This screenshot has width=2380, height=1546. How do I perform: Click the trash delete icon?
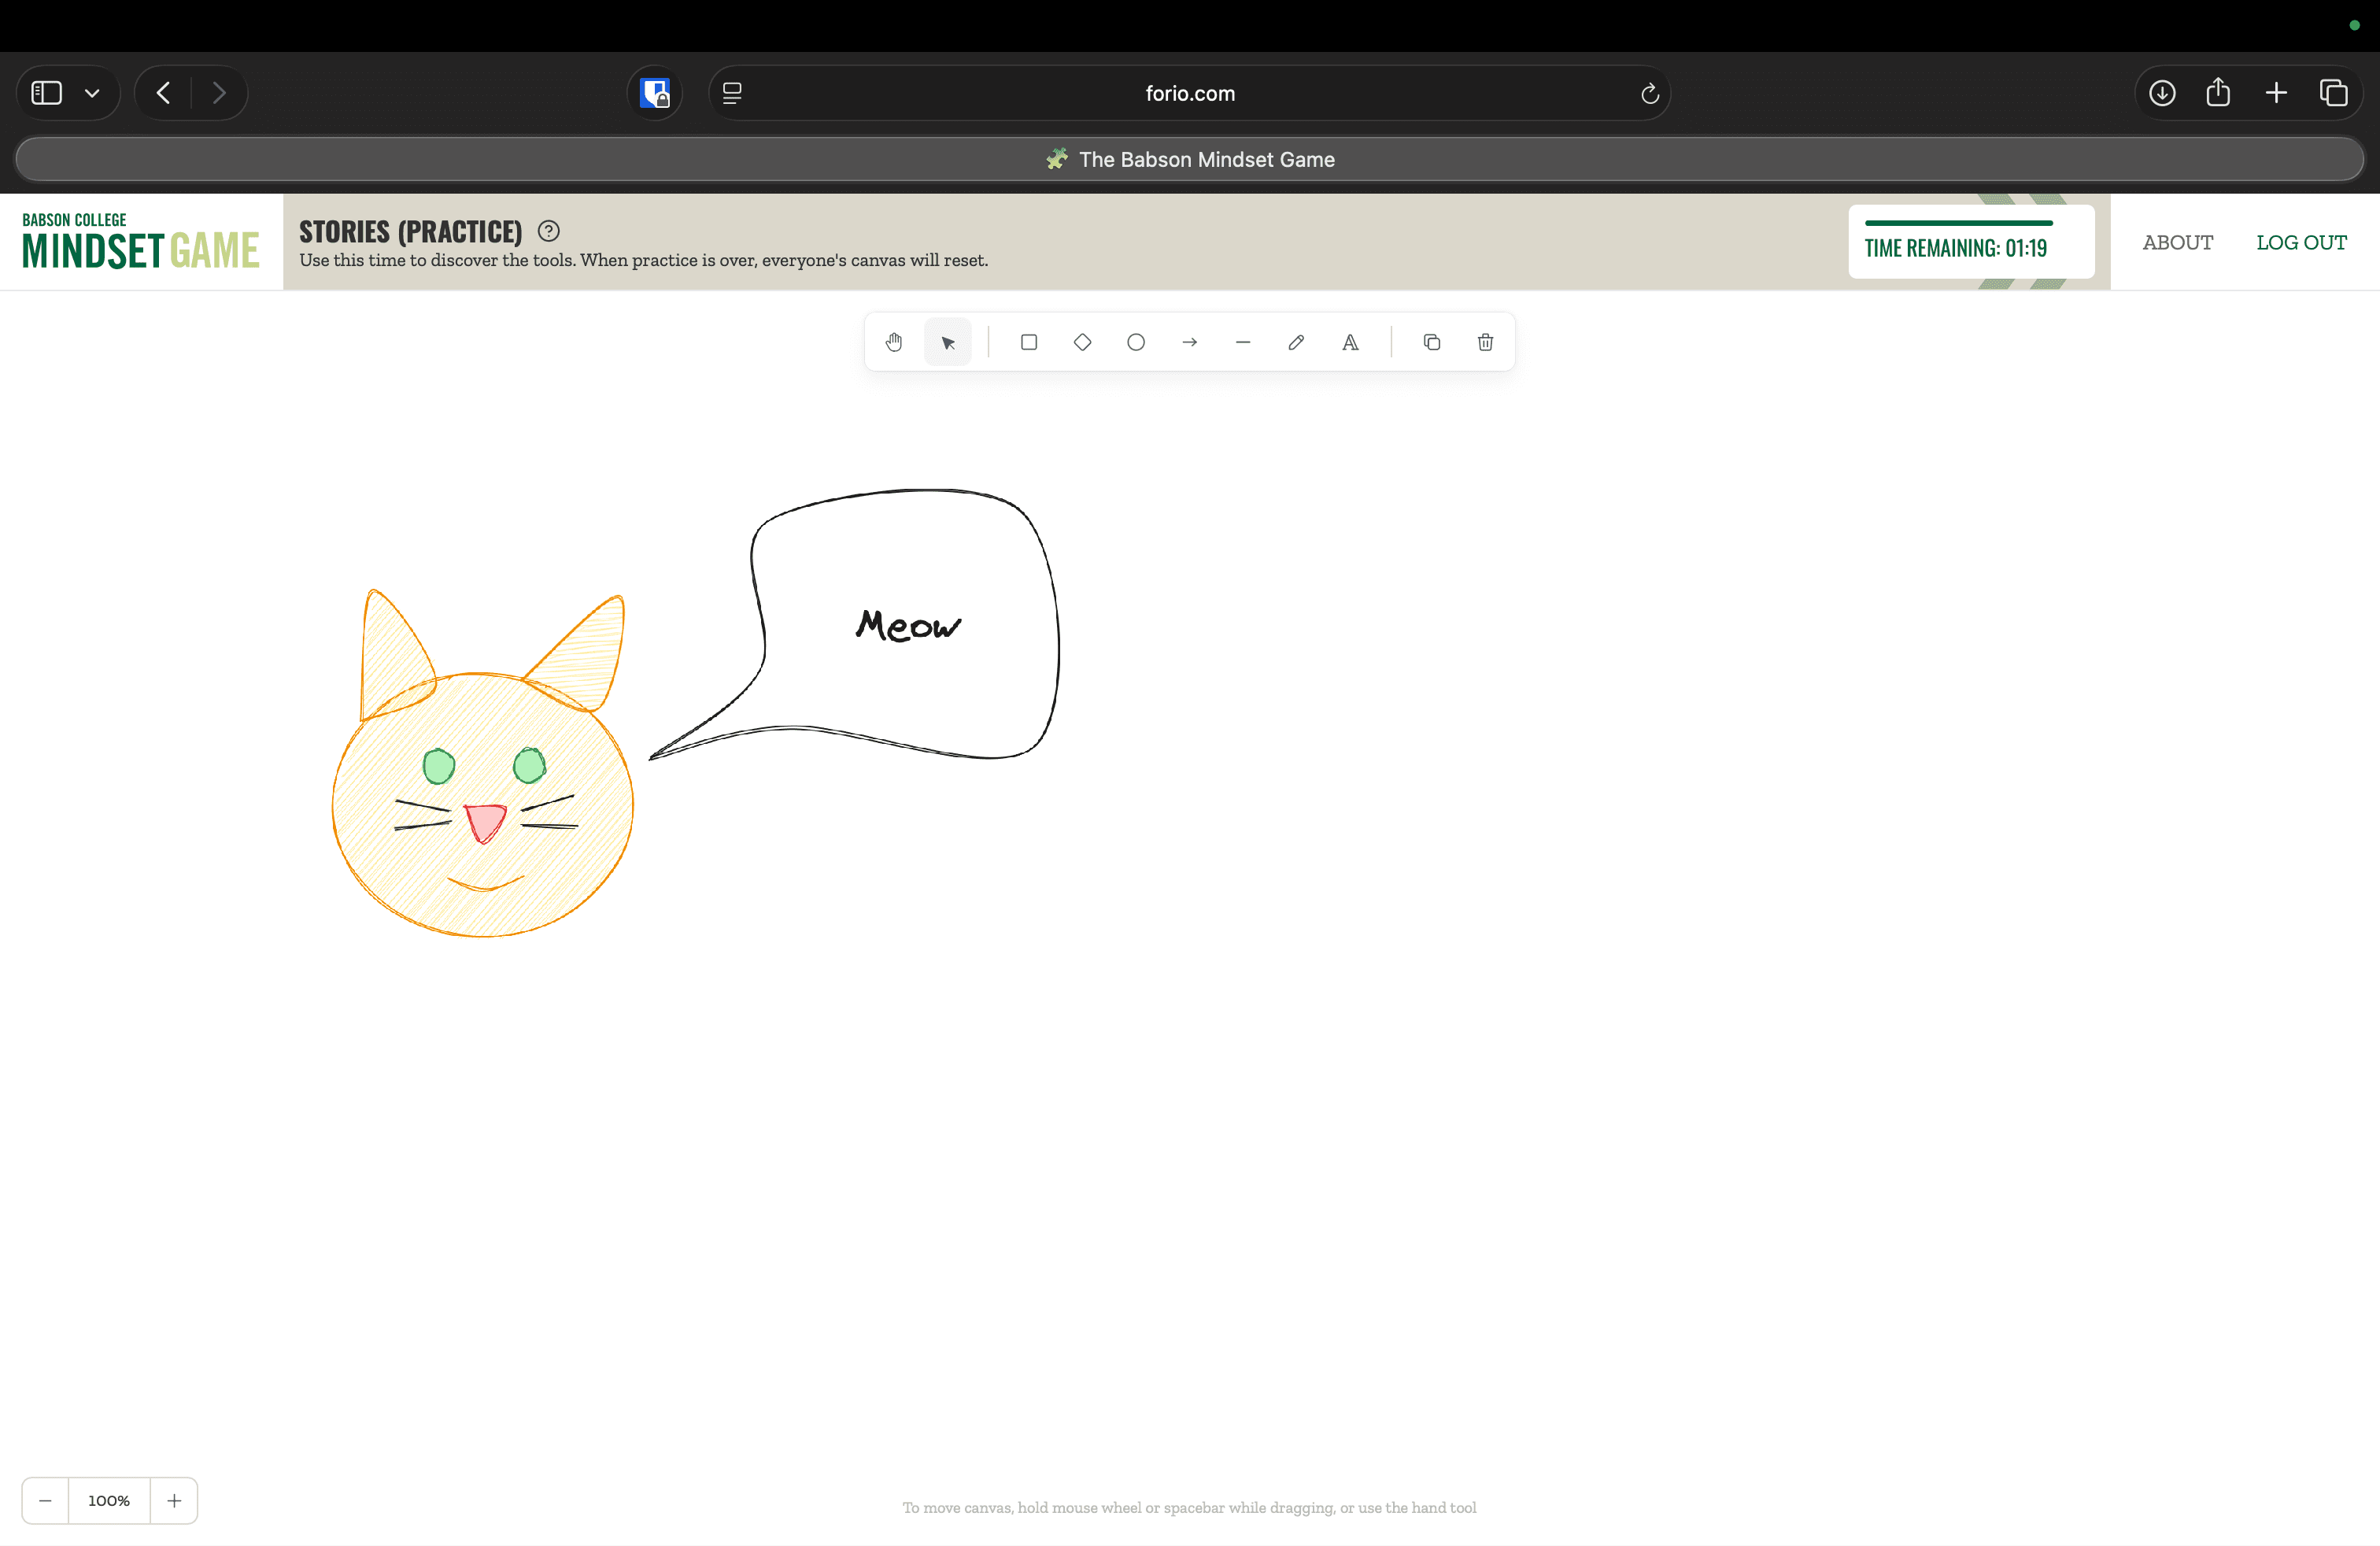1485,342
